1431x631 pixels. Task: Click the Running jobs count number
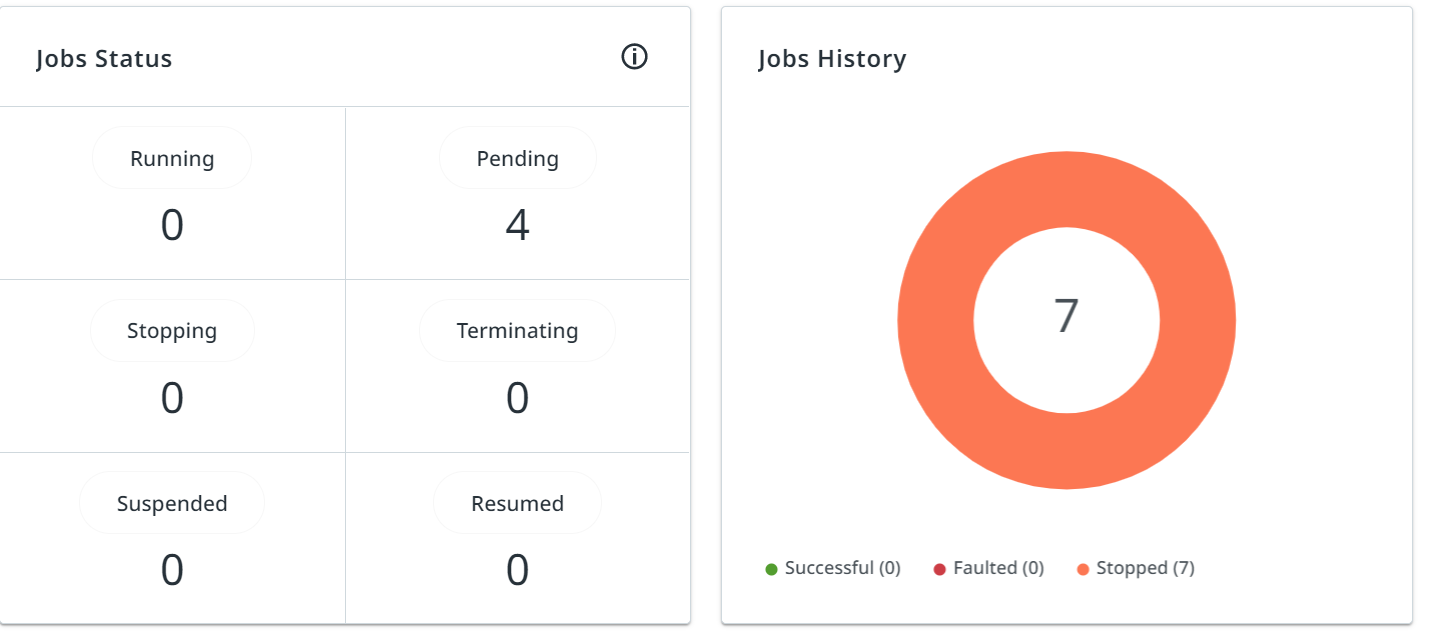pos(172,226)
